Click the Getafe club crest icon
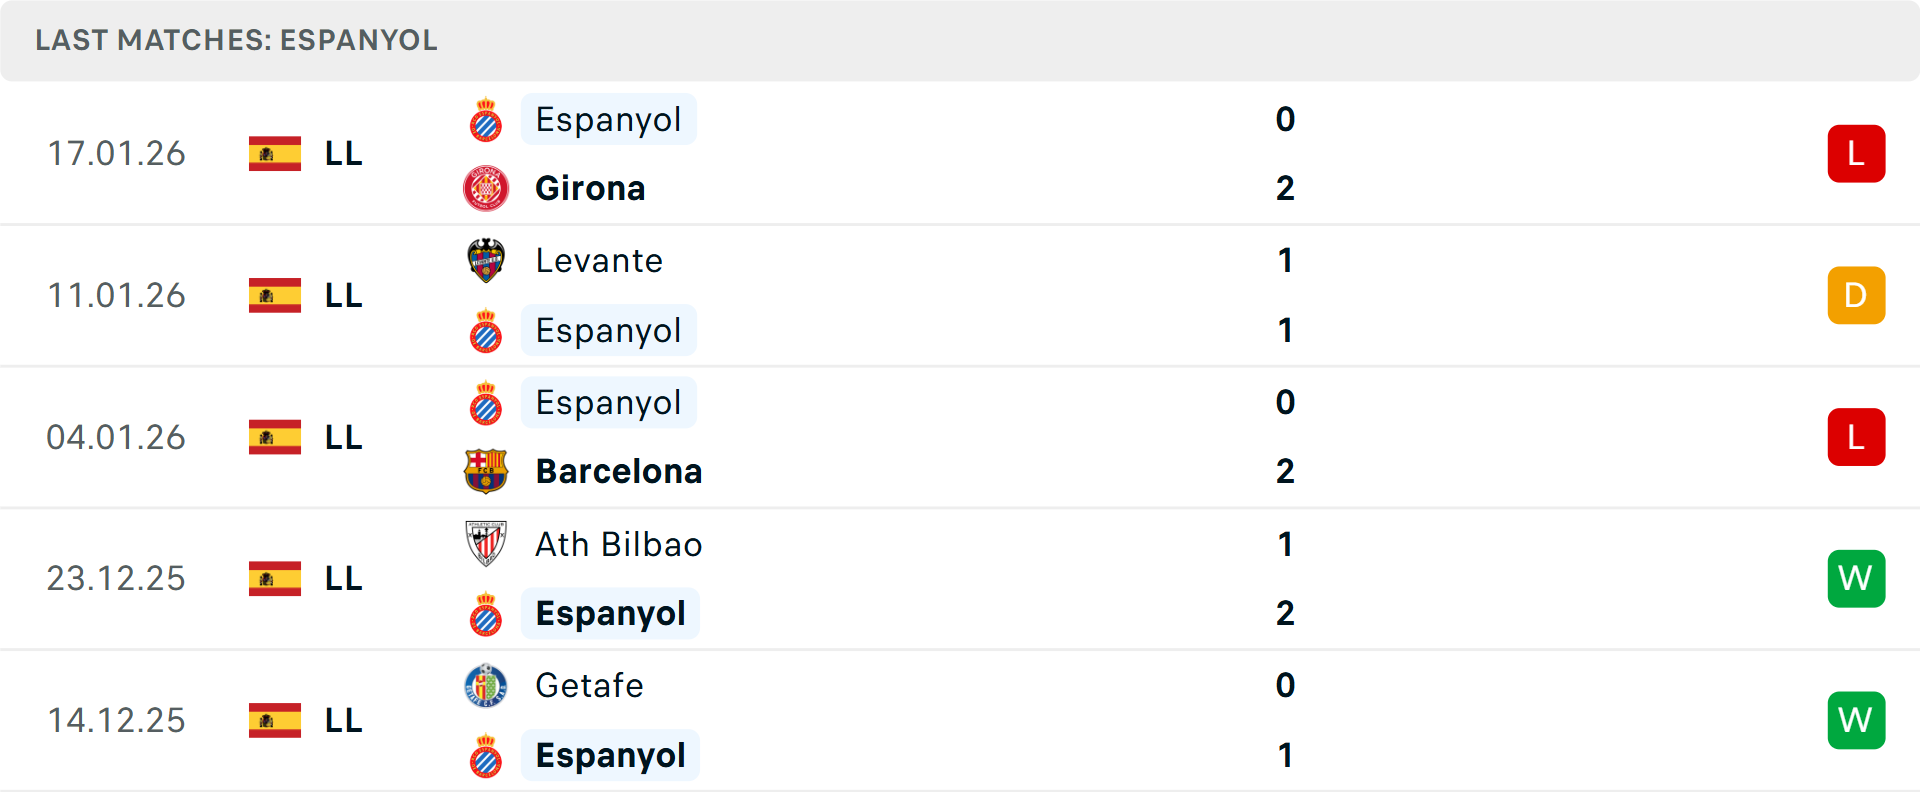The height and width of the screenshot is (792, 1920). (x=486, y=686)
